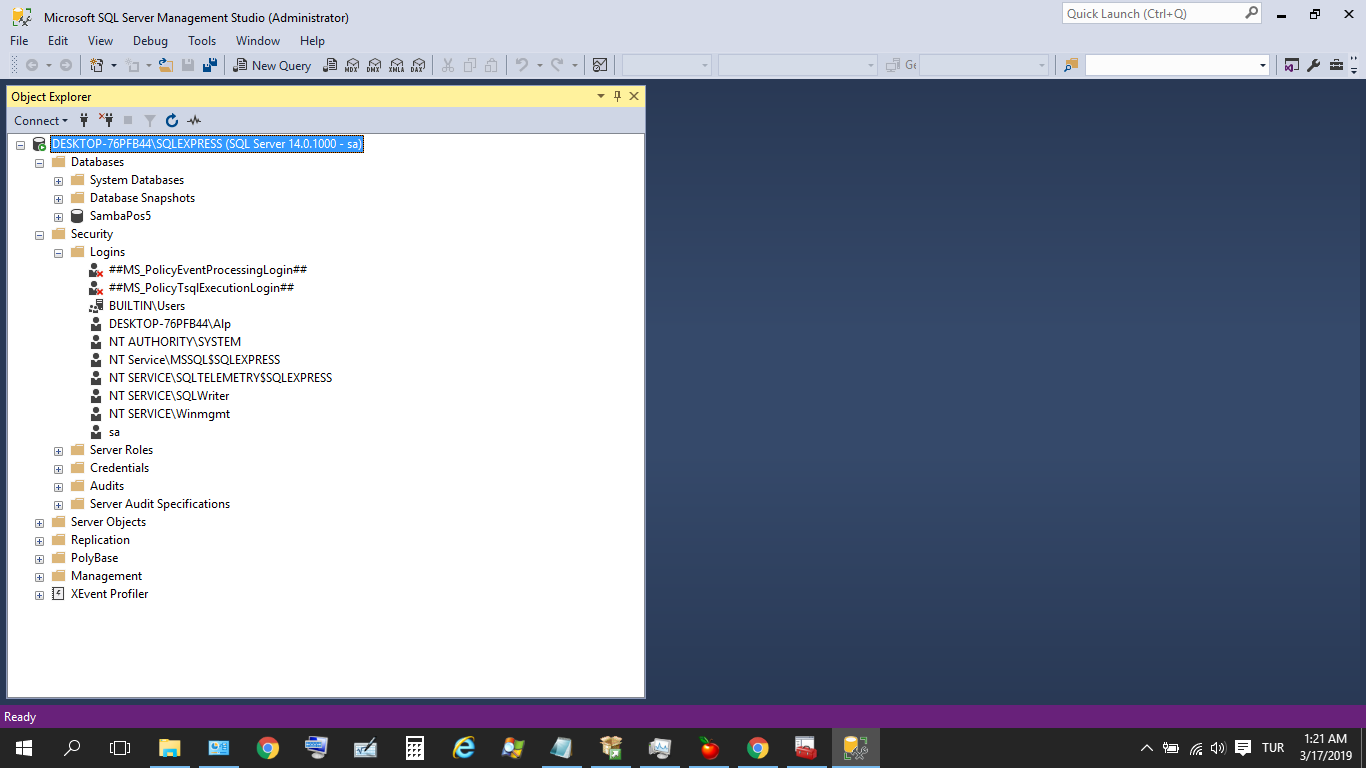Expand the XEvent Profiler node
The image size is (1366, 768).
tap(39, 595)
